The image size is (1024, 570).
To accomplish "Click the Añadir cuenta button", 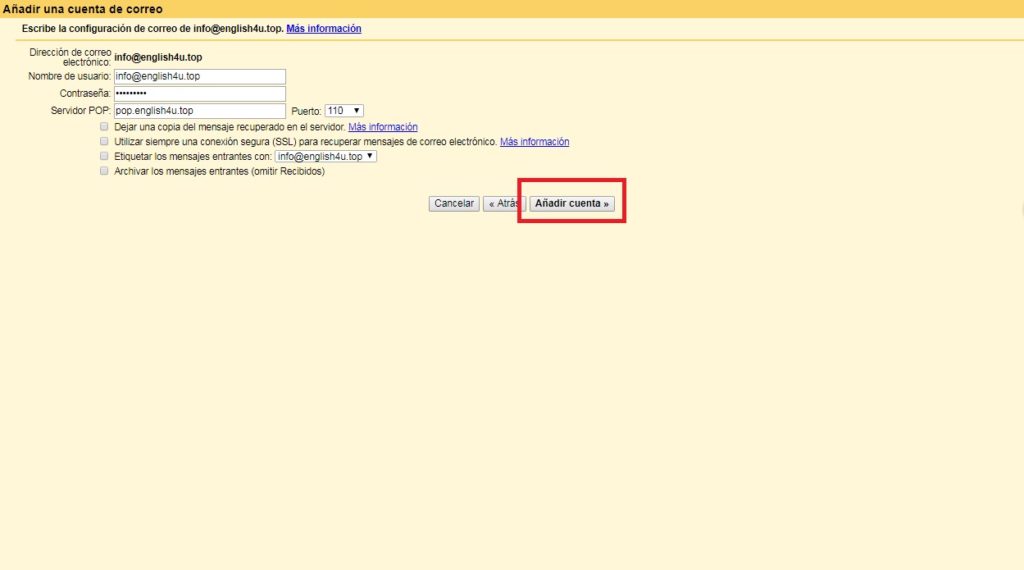I will coord(571,204).
